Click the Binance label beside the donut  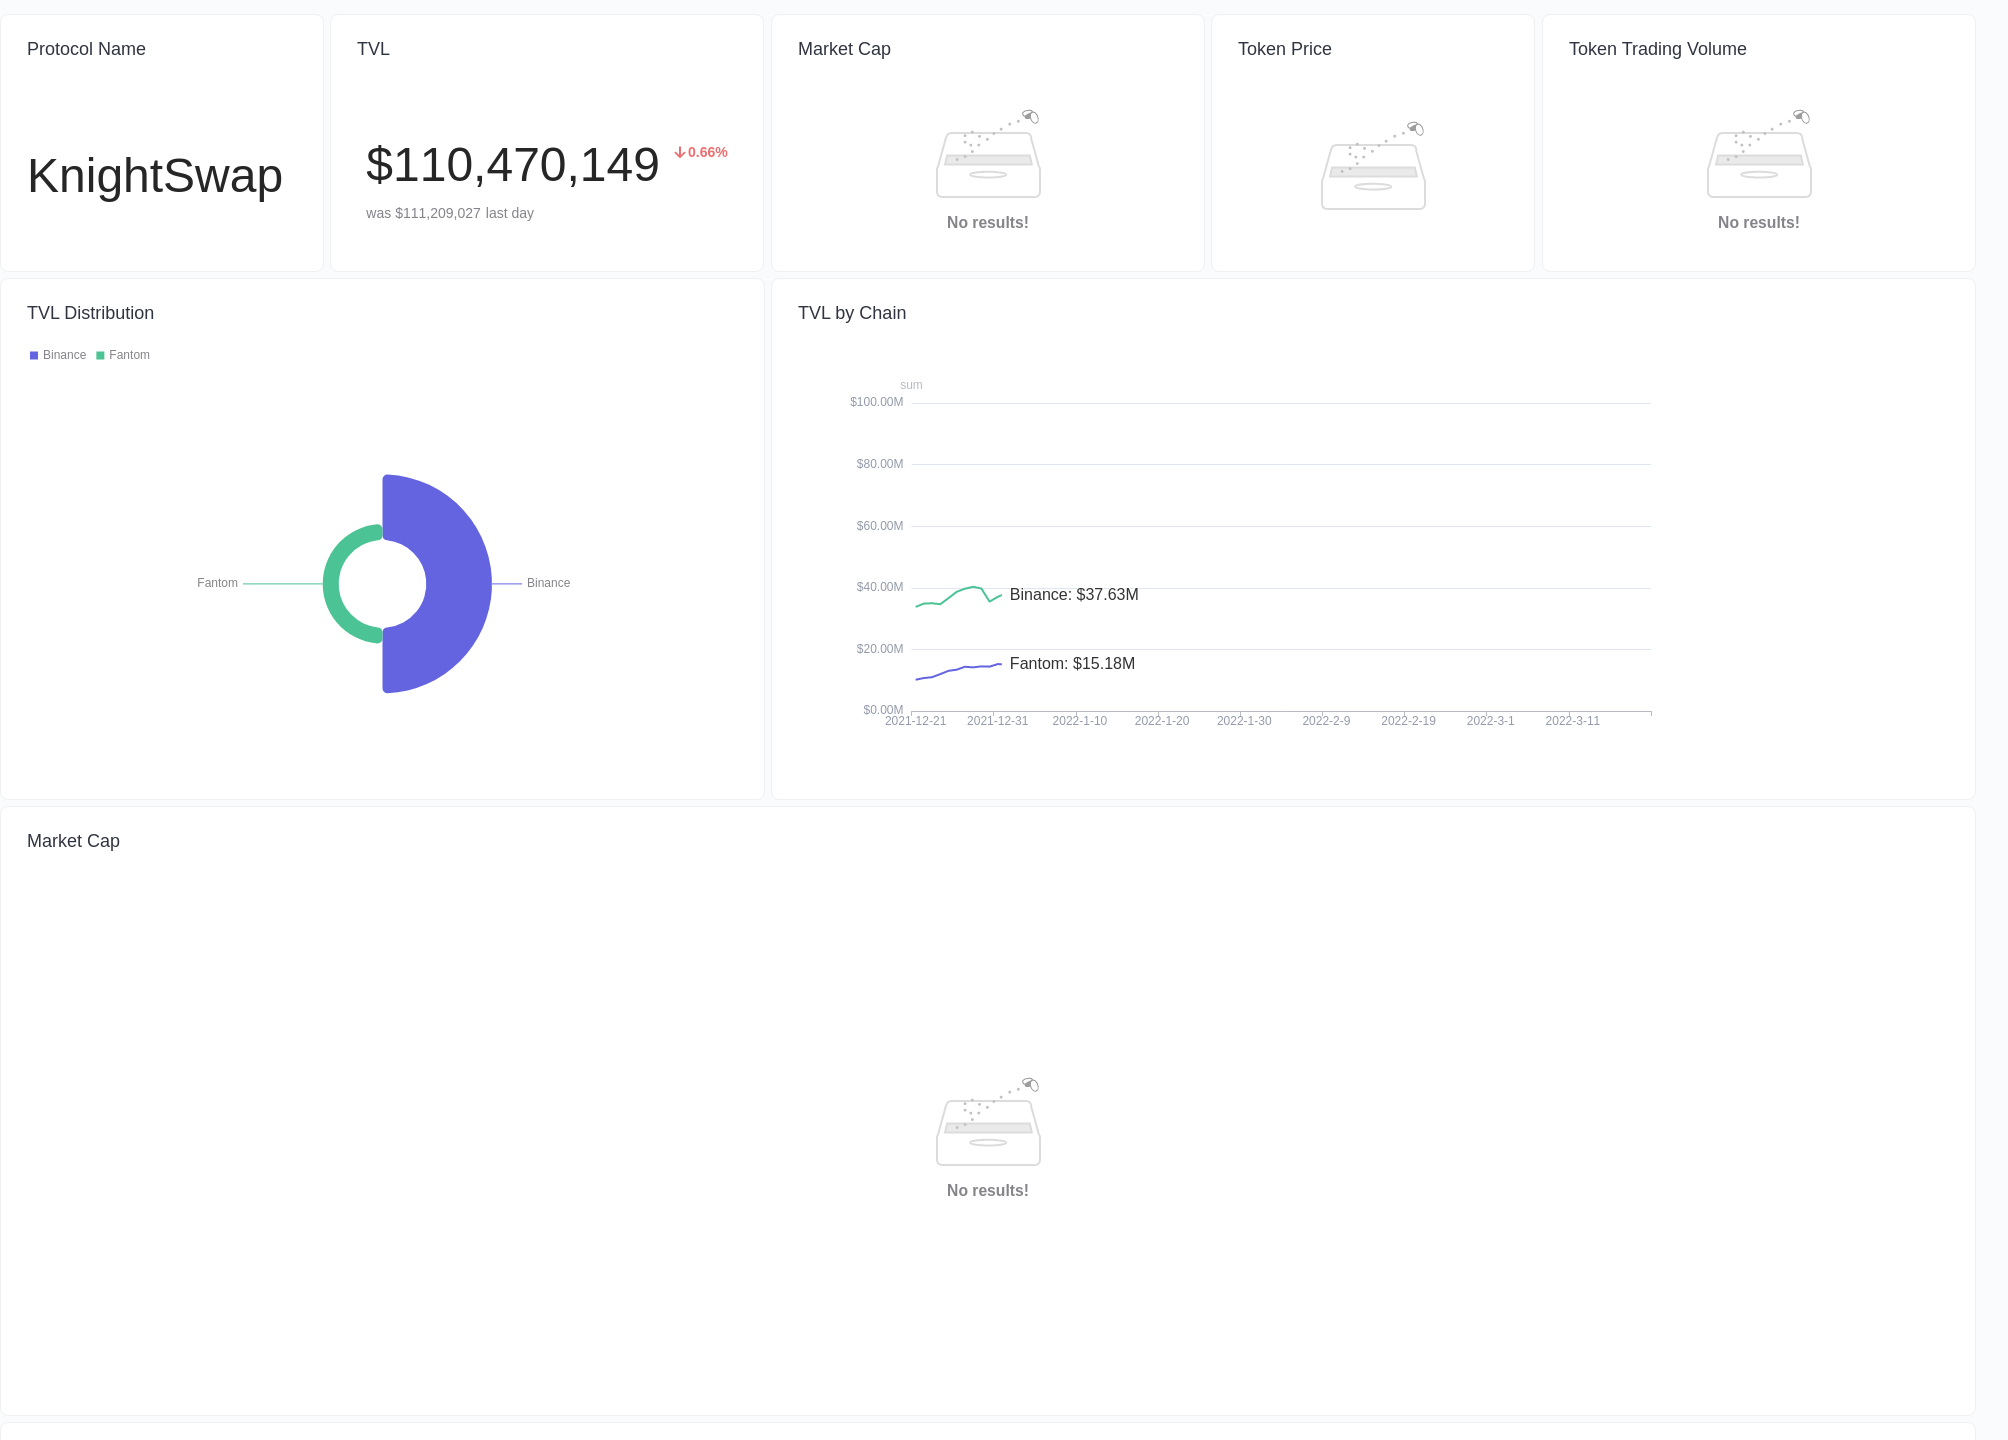click(548, 583)
